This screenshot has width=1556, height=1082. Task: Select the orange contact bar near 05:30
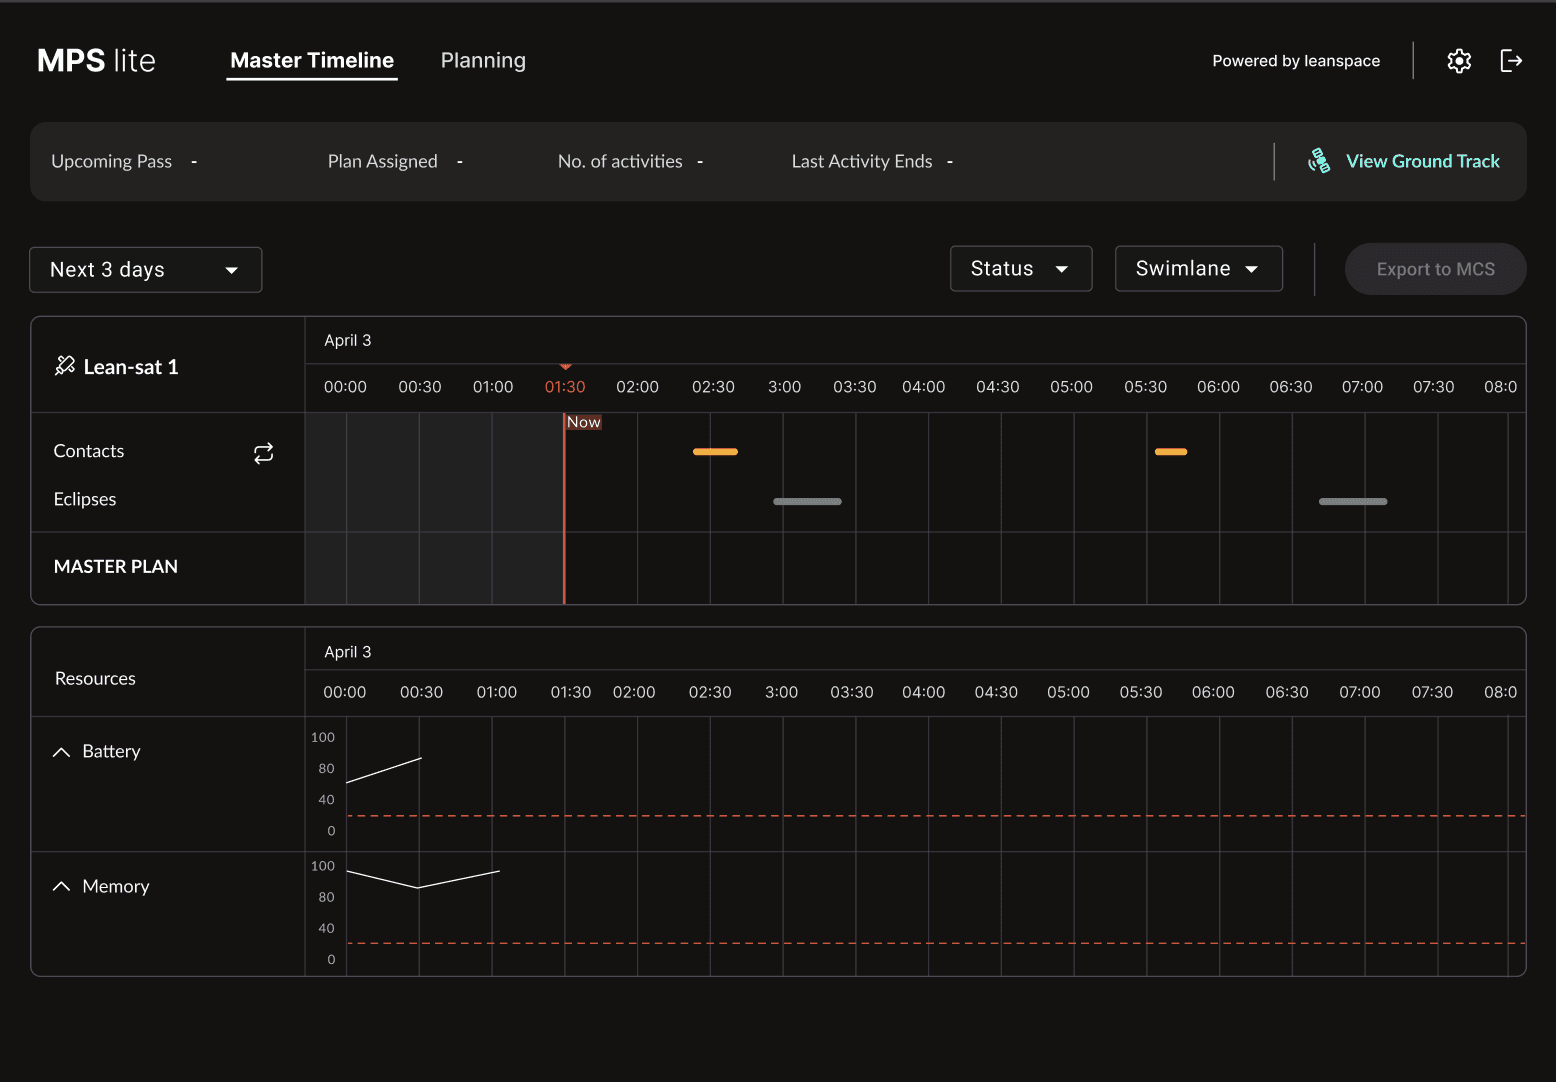[1171, 452]
